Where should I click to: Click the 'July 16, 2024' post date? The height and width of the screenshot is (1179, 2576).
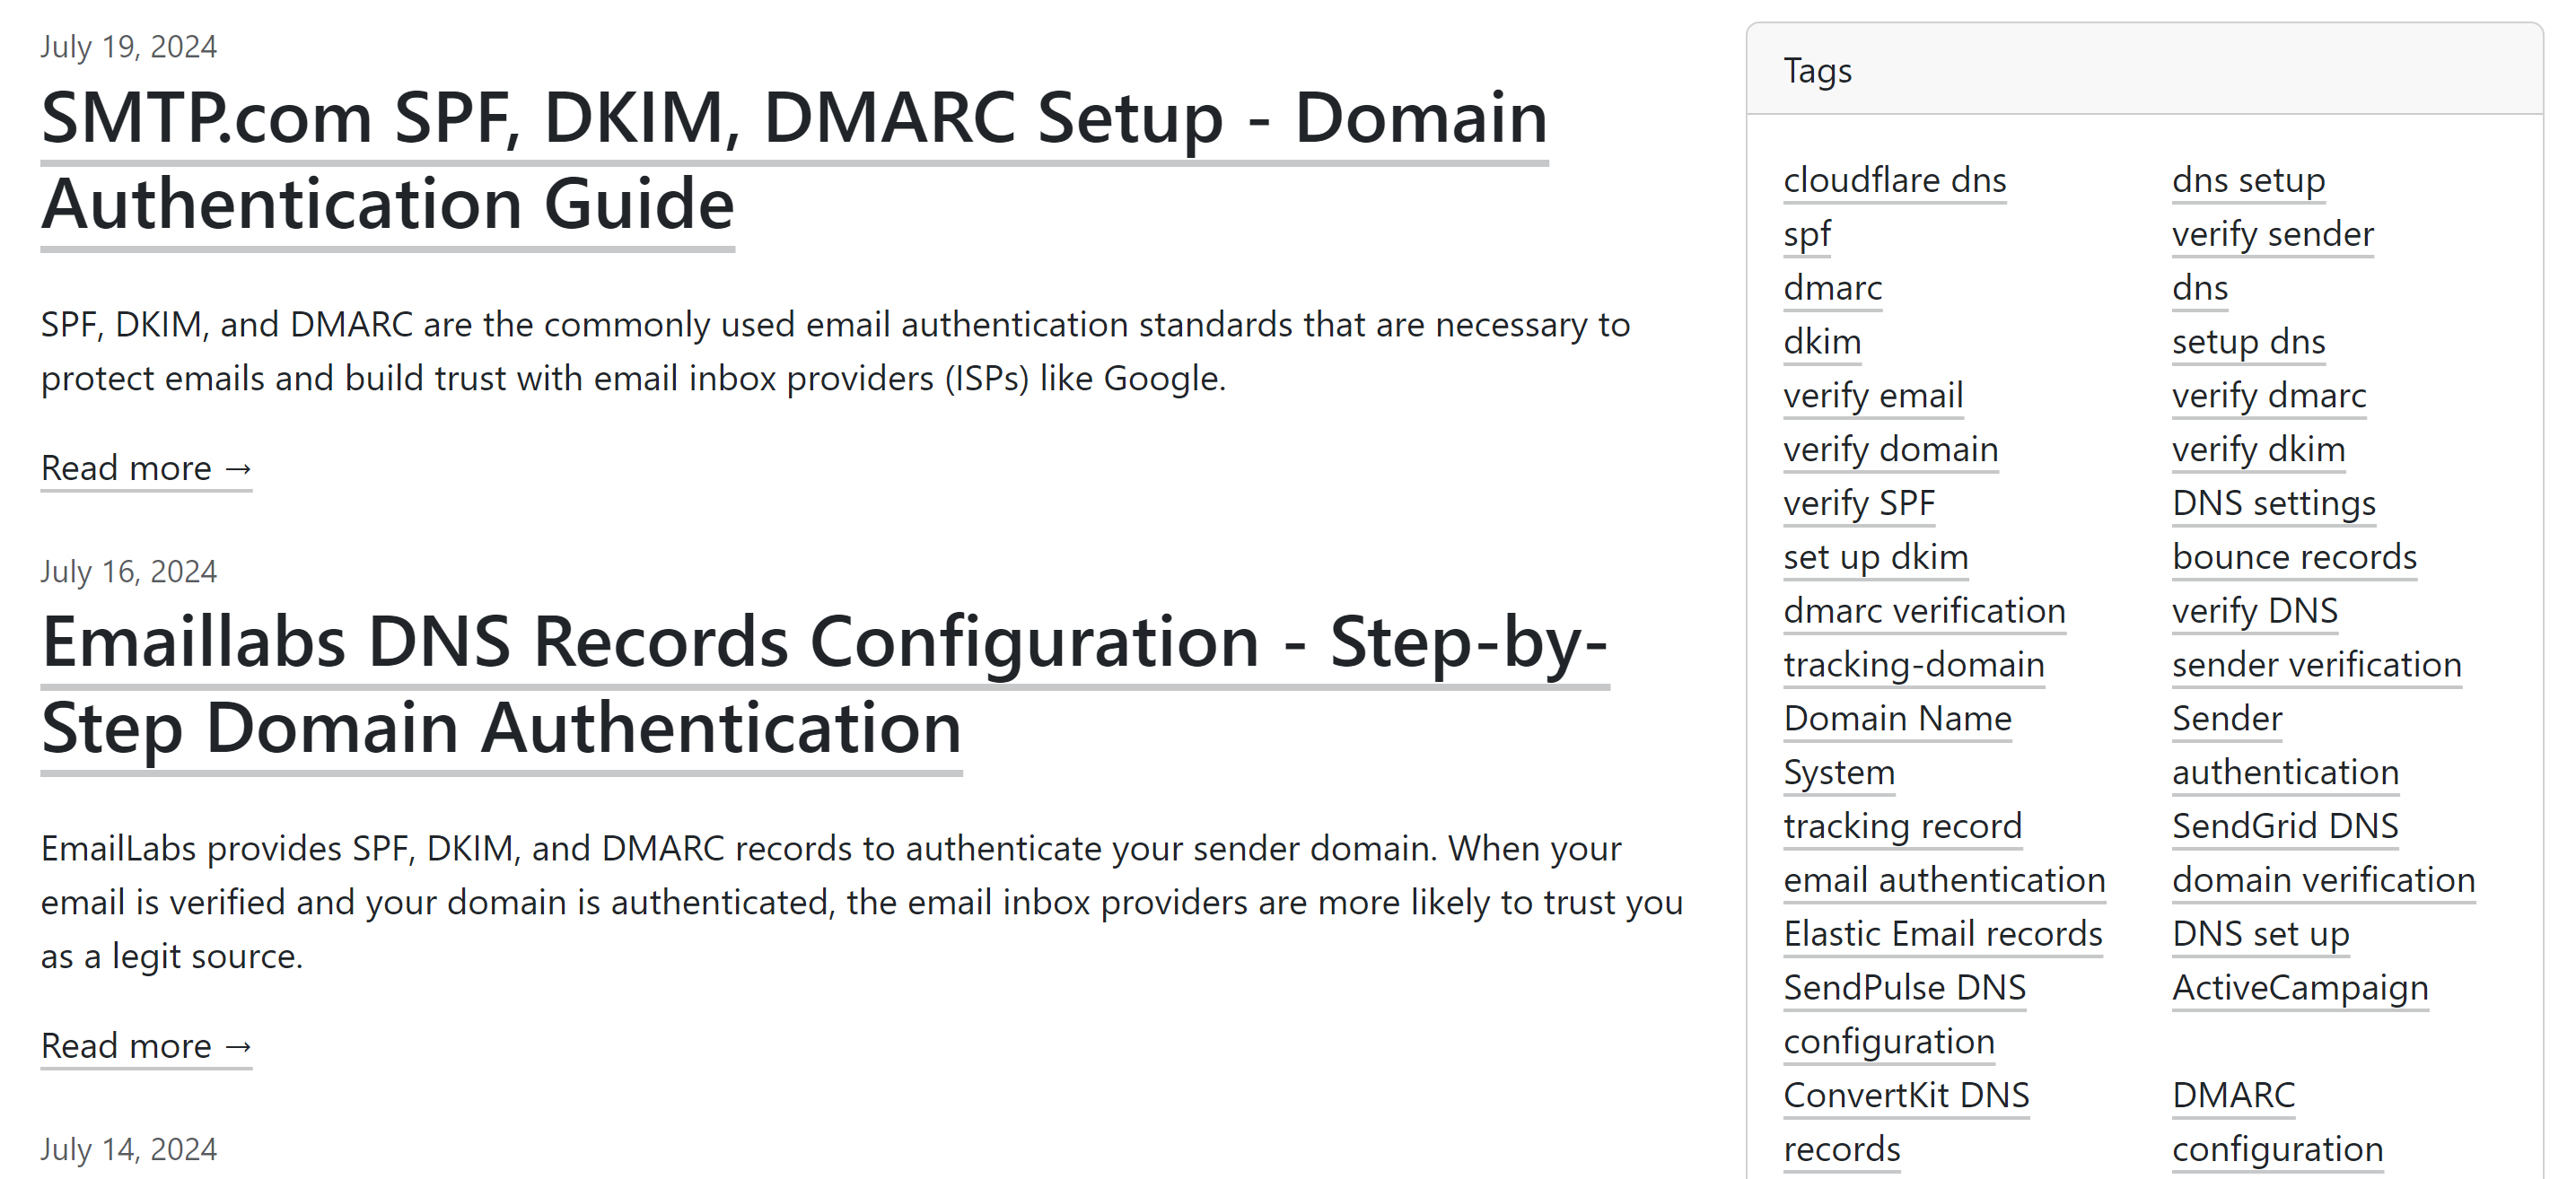point(128,572)
